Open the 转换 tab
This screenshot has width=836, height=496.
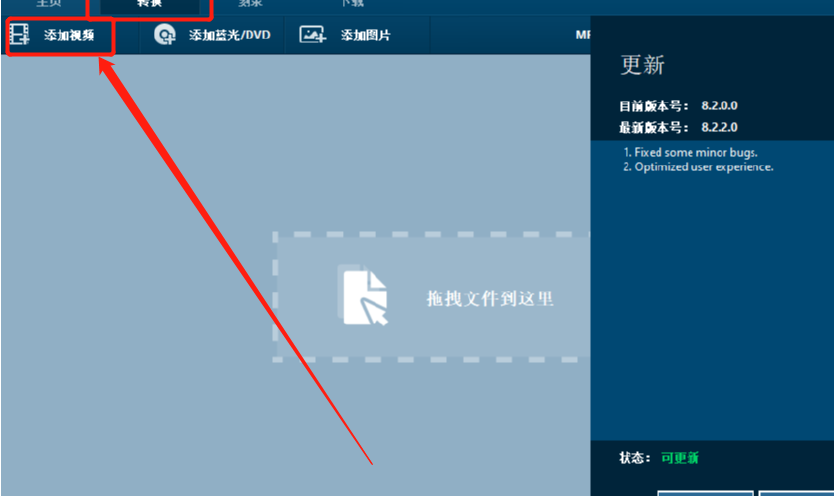[149, 3]
